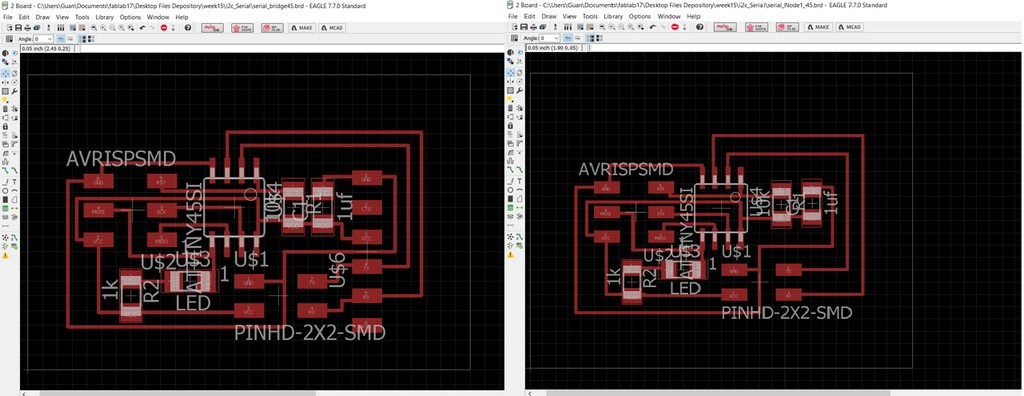Click the yellow warning Errors icon in serial_bridge45
Screen dimensions: 1024x396
[x=5, y=256]
